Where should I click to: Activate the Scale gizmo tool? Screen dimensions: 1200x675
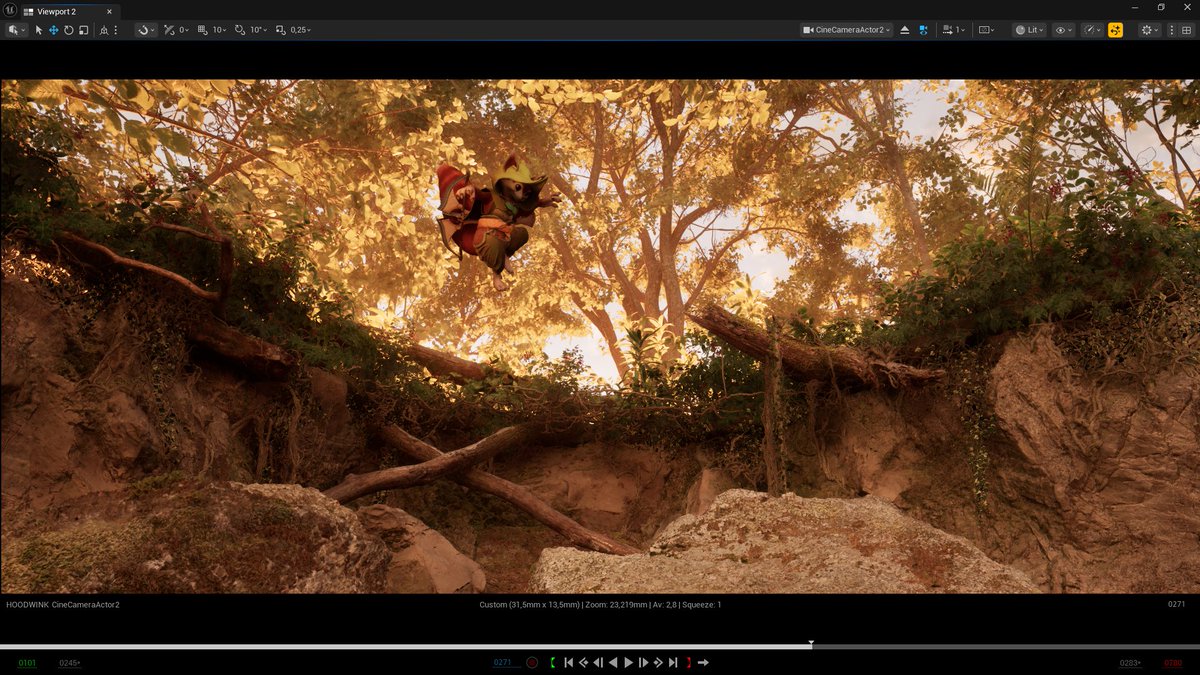point(82,30)
